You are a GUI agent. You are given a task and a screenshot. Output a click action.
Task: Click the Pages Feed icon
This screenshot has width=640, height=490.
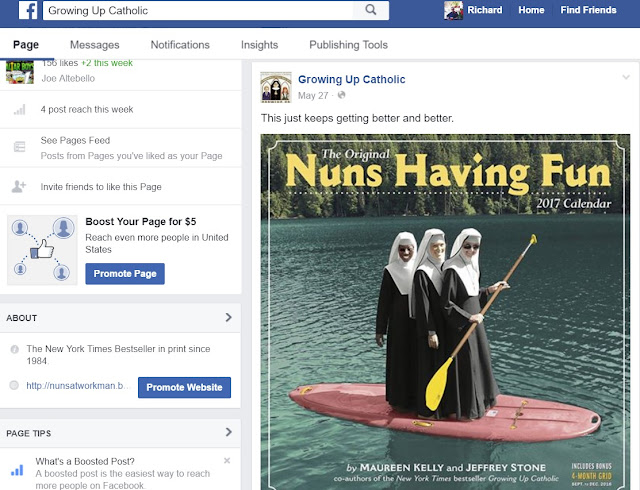(20, 147)
